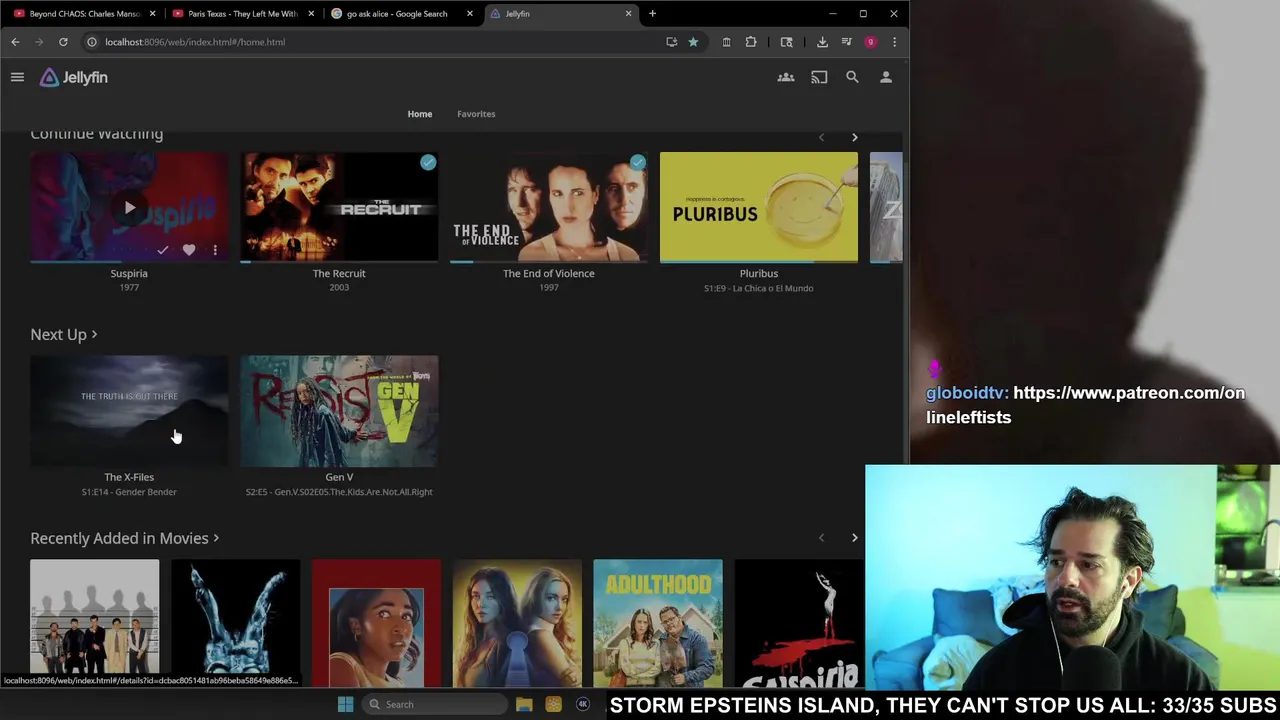Open the browser downloads icon
This screenshot has height=720, width=1280.
[x=822, y=42]
